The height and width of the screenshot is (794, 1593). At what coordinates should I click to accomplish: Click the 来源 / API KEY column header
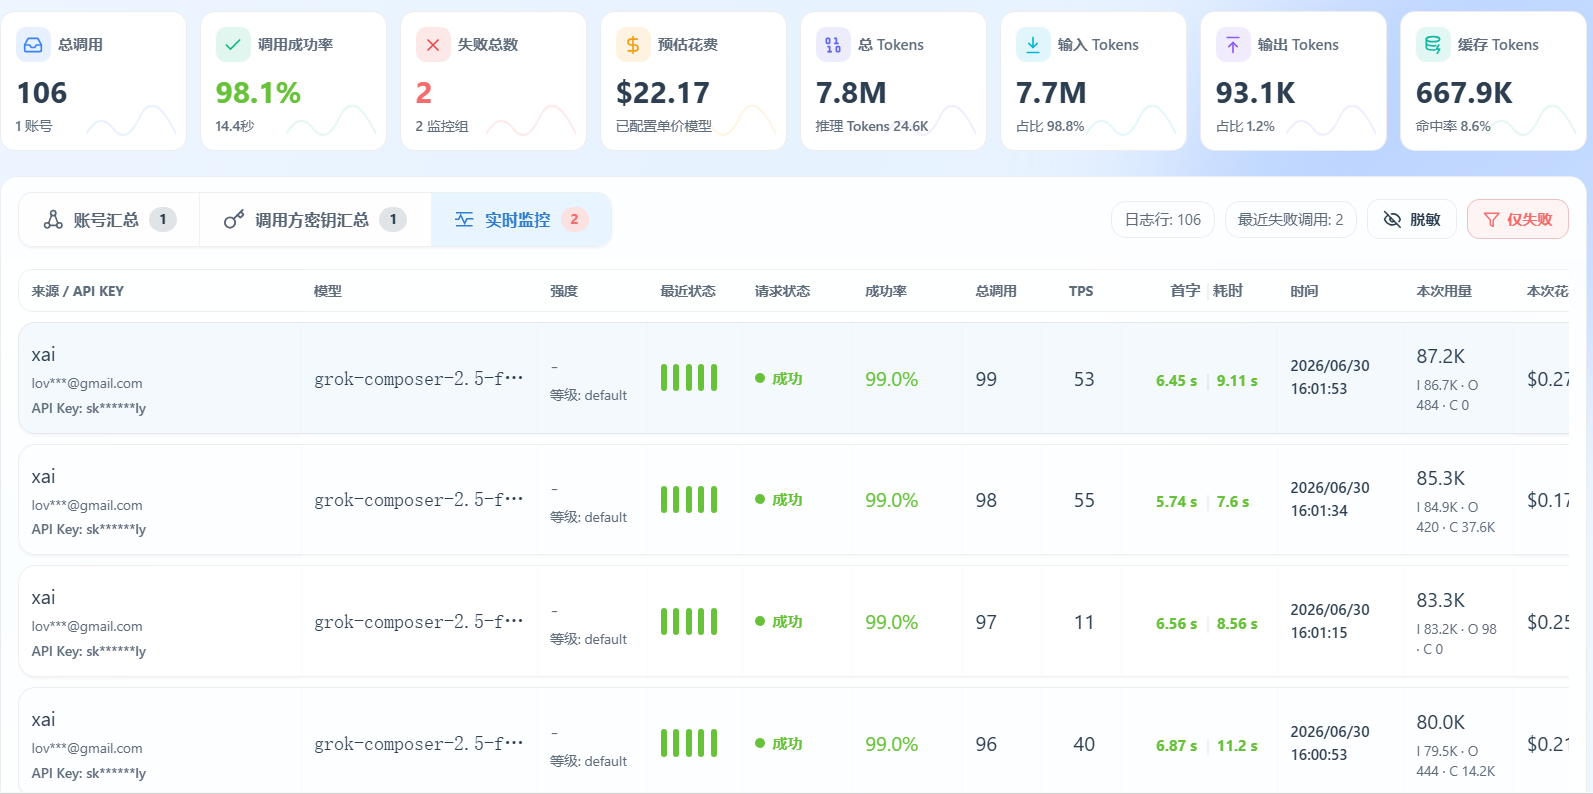[x=77, y=291]
